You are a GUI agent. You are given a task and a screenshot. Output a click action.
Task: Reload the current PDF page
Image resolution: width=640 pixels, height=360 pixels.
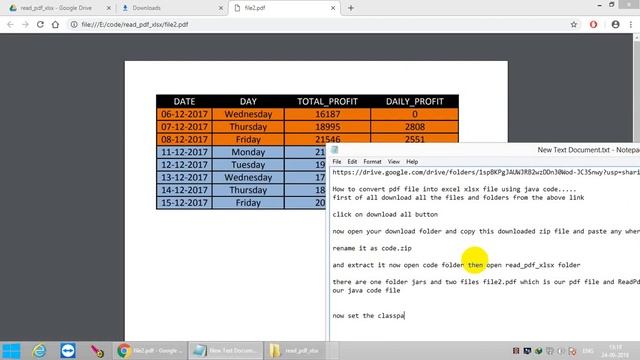40,24
